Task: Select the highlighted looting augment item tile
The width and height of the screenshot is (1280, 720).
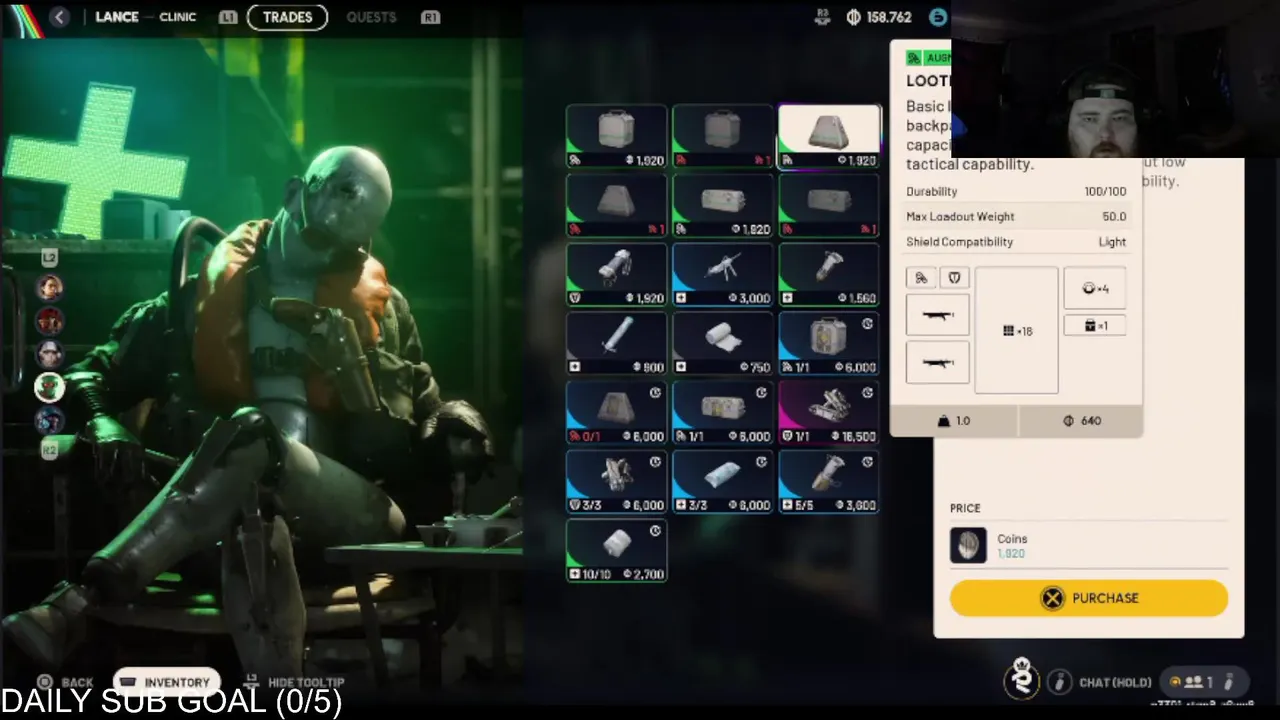Action: (829, 137)
